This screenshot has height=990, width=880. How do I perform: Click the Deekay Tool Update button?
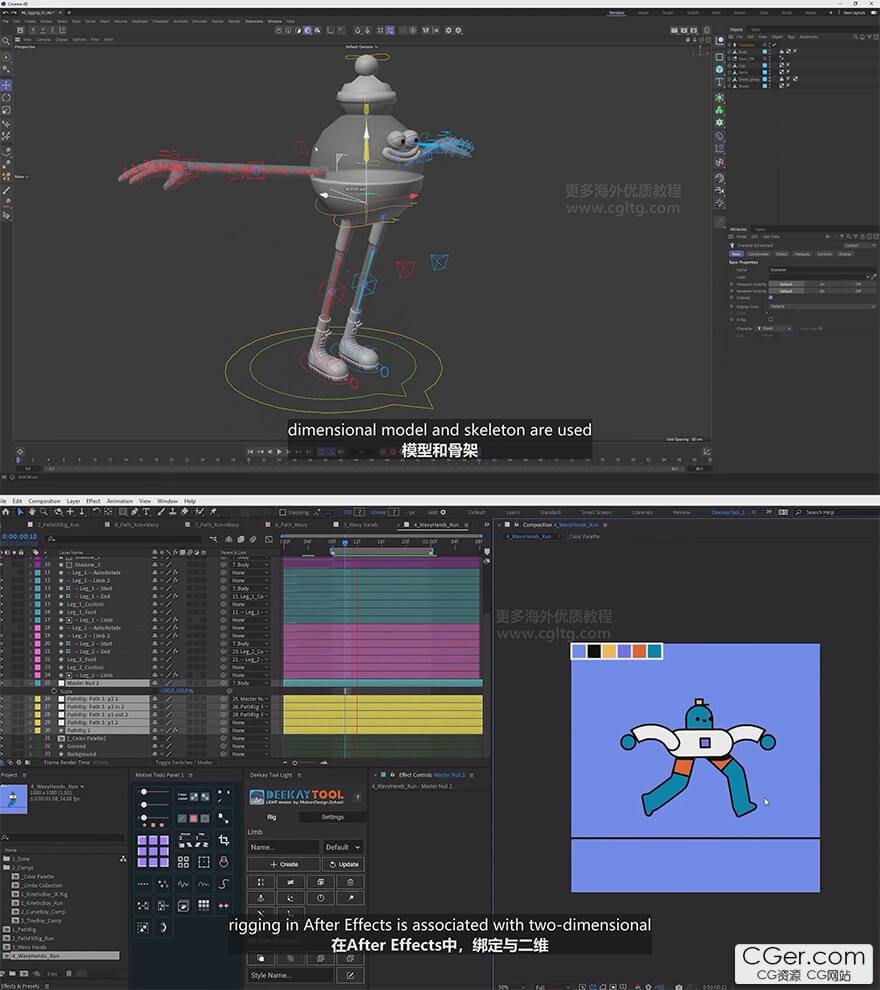(x=344, y=864)
